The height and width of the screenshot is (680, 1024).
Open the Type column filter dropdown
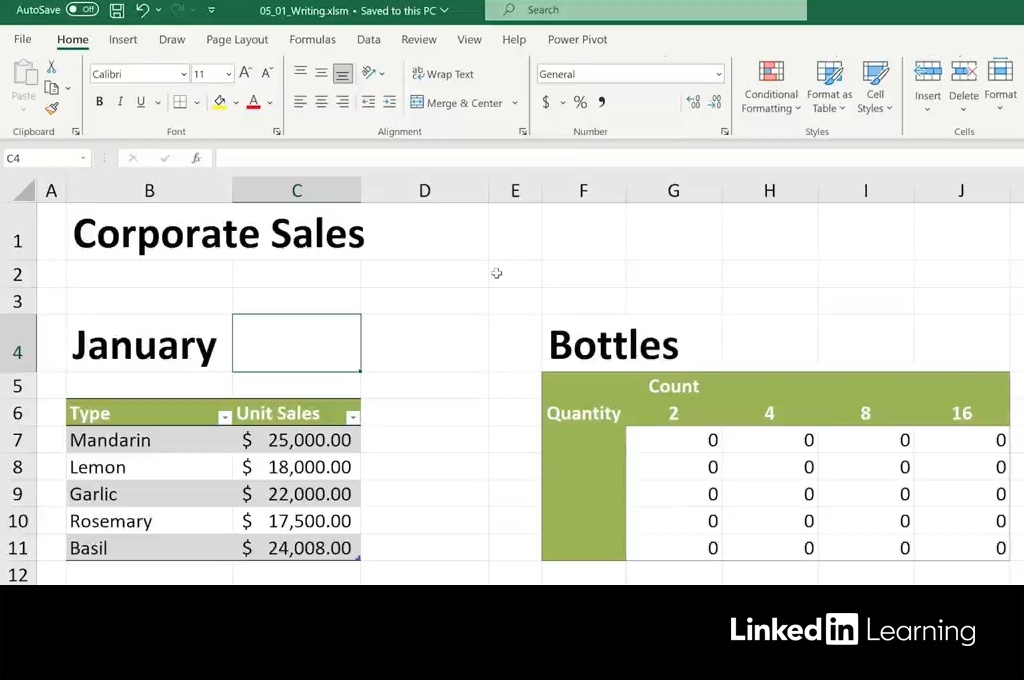point(225,417)
